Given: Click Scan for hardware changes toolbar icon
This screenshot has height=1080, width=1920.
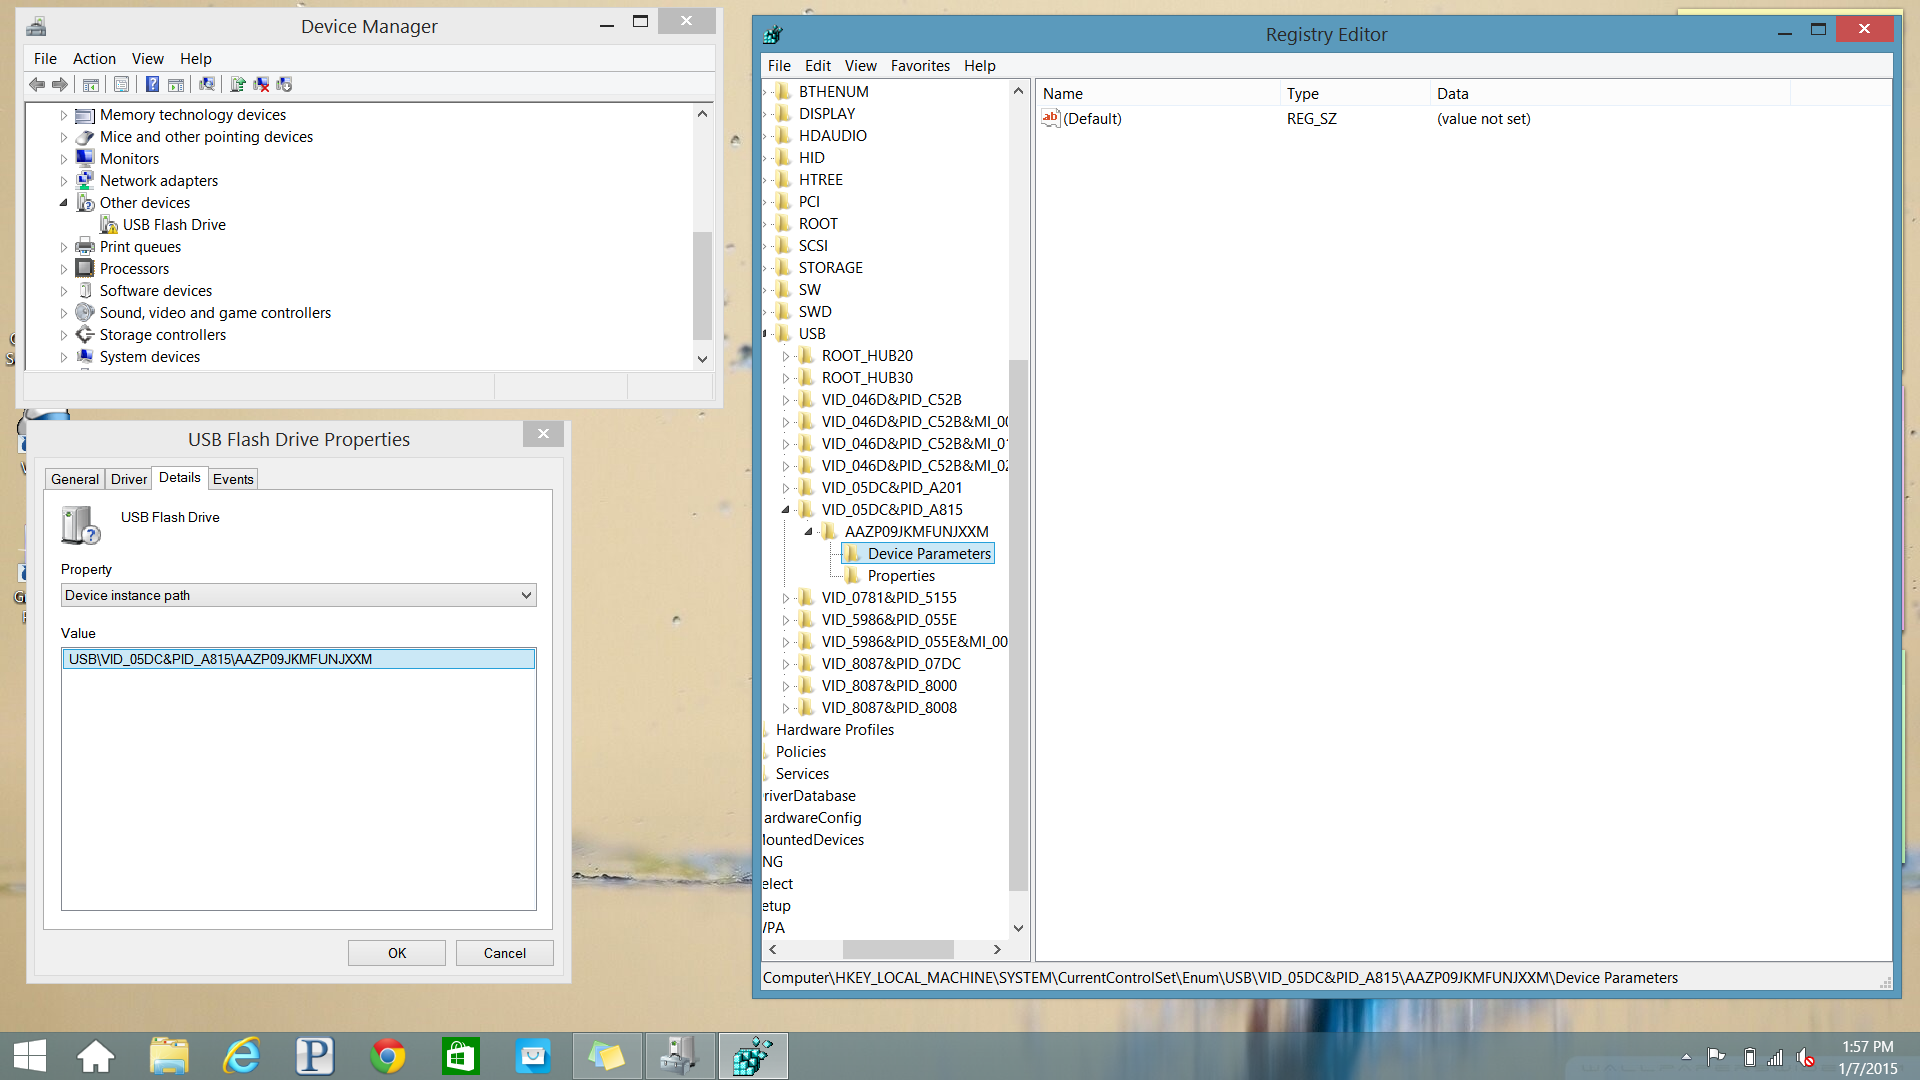Looking at the screenshot, I should coord(207,85).
